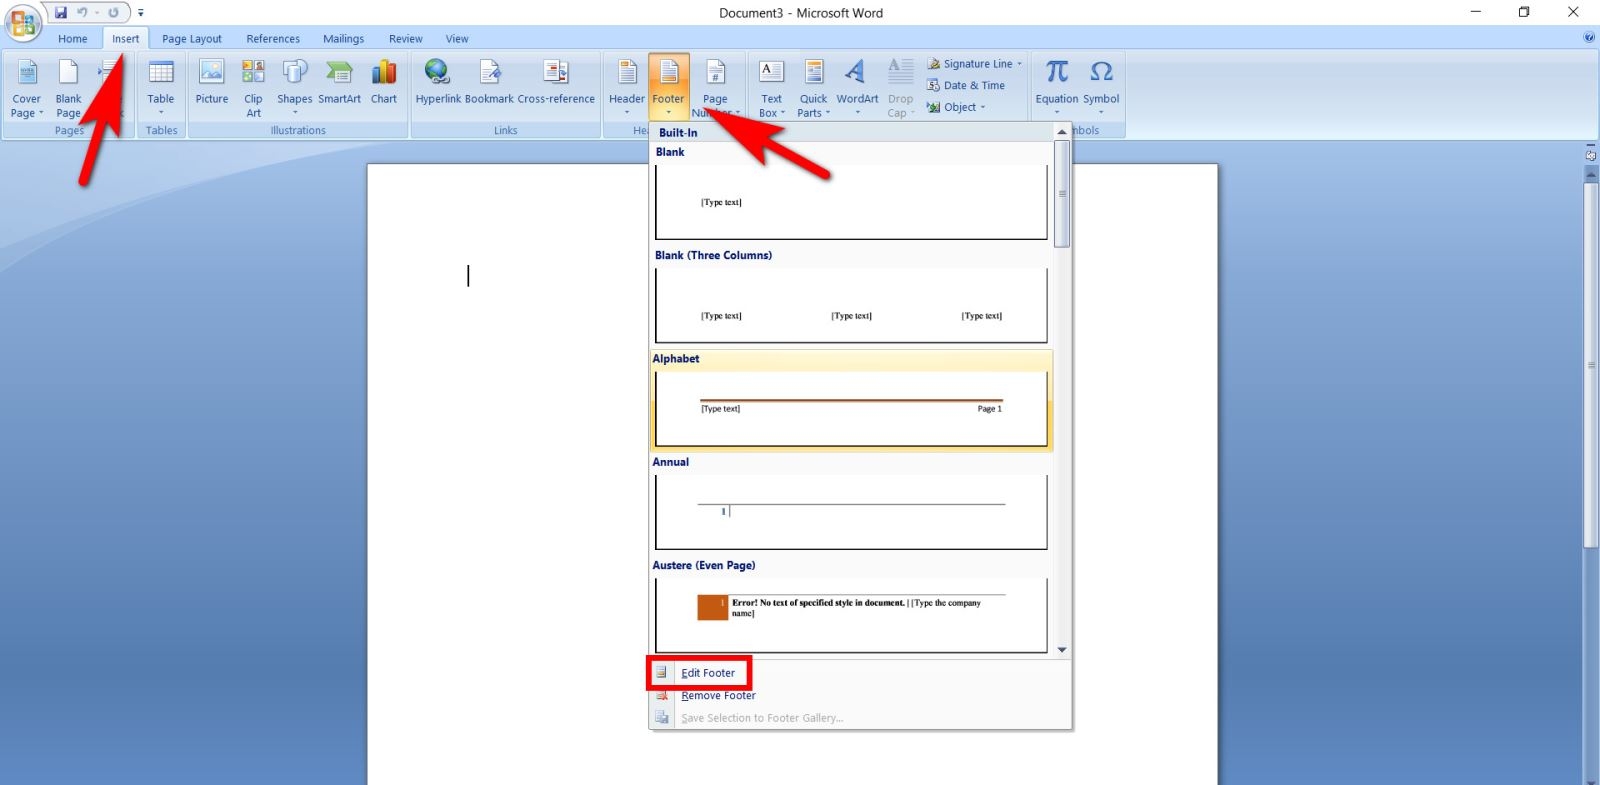This screenshot has width=1600, height=785.
Task: Open Customize Quick Access Toolbar arrow
Action: tap(141, 13)
